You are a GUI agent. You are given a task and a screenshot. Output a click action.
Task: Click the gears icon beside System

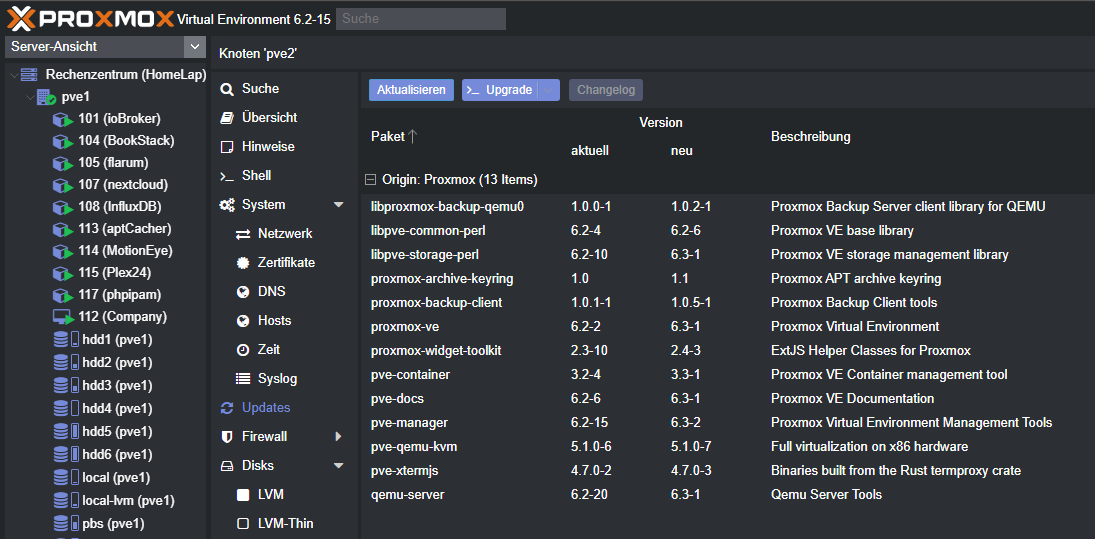227,205
